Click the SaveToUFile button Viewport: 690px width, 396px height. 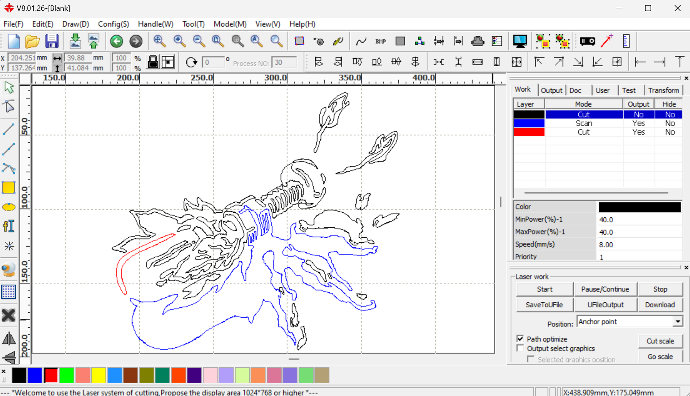click(544, 304)
